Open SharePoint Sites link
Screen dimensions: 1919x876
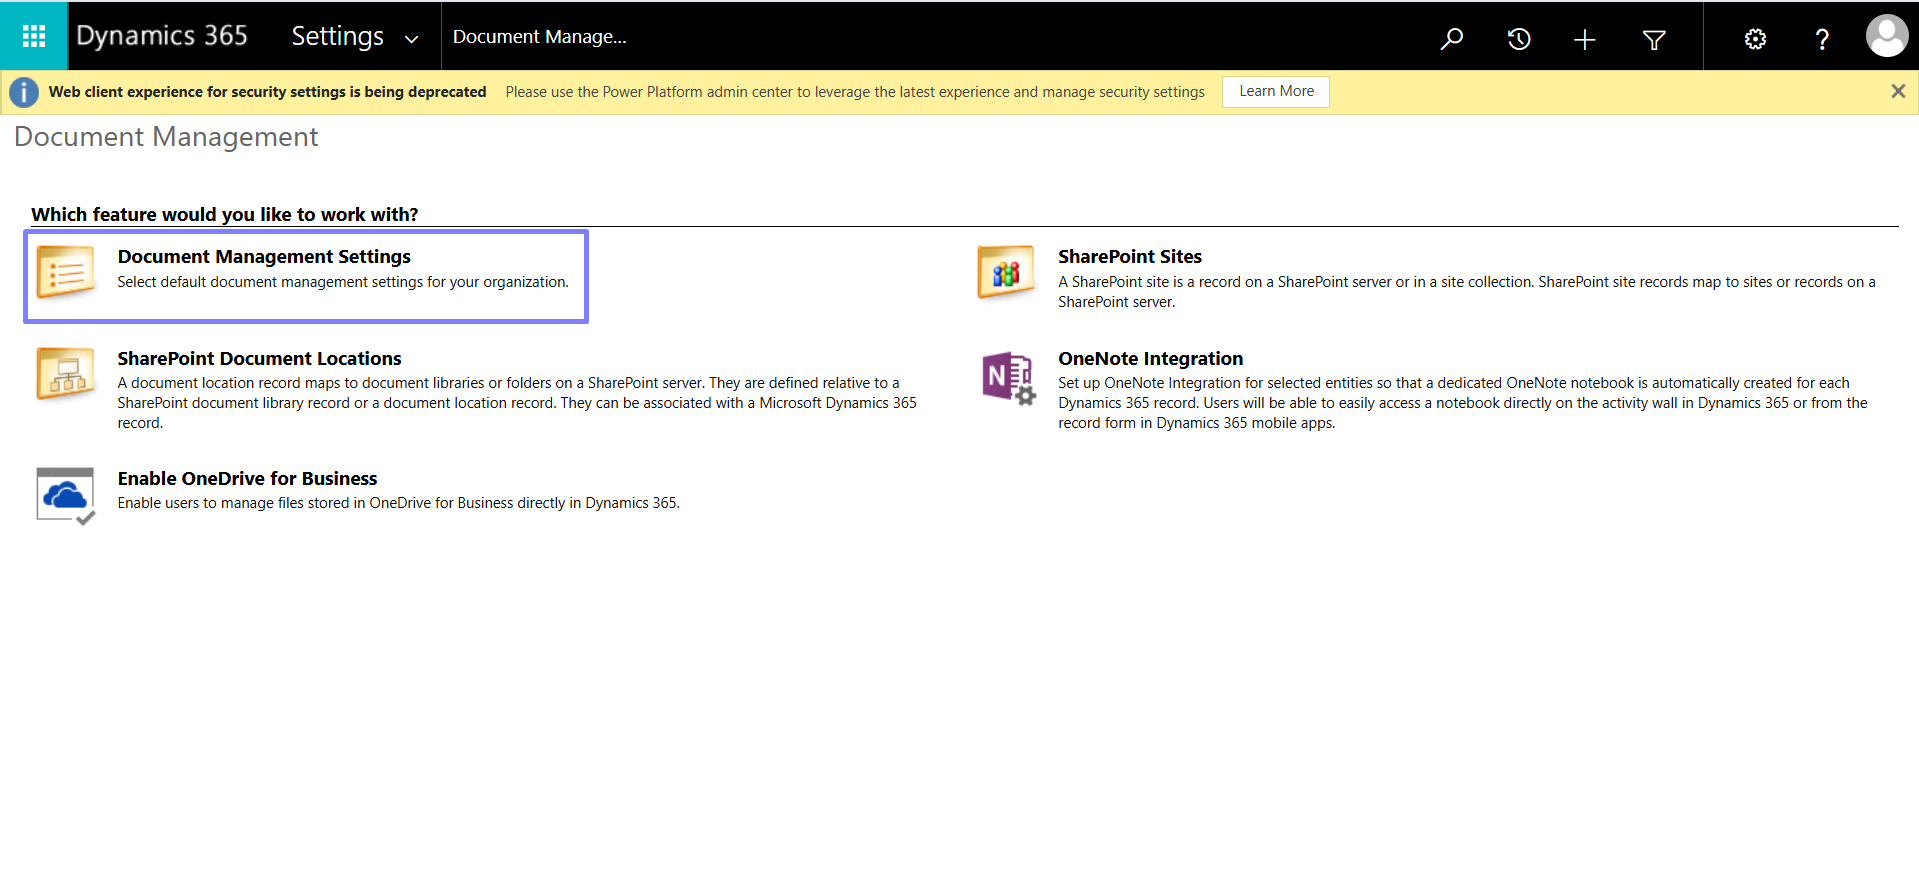pyautogui.click(x=1130, y=257)
